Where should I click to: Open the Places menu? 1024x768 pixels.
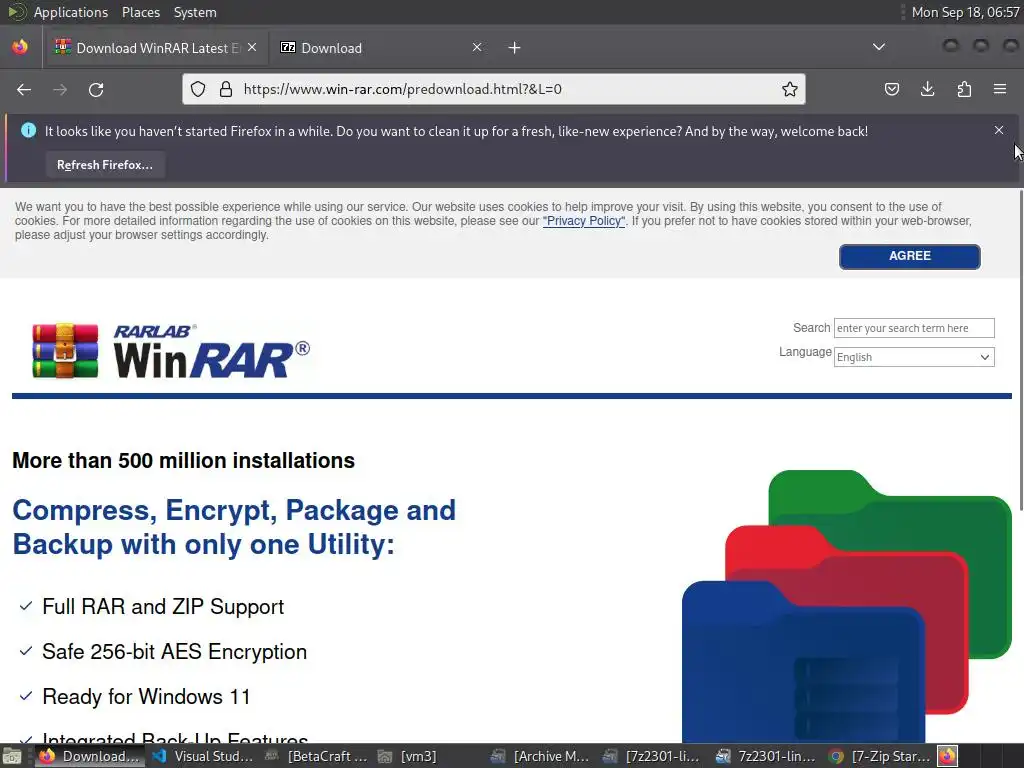pos(140,12)
